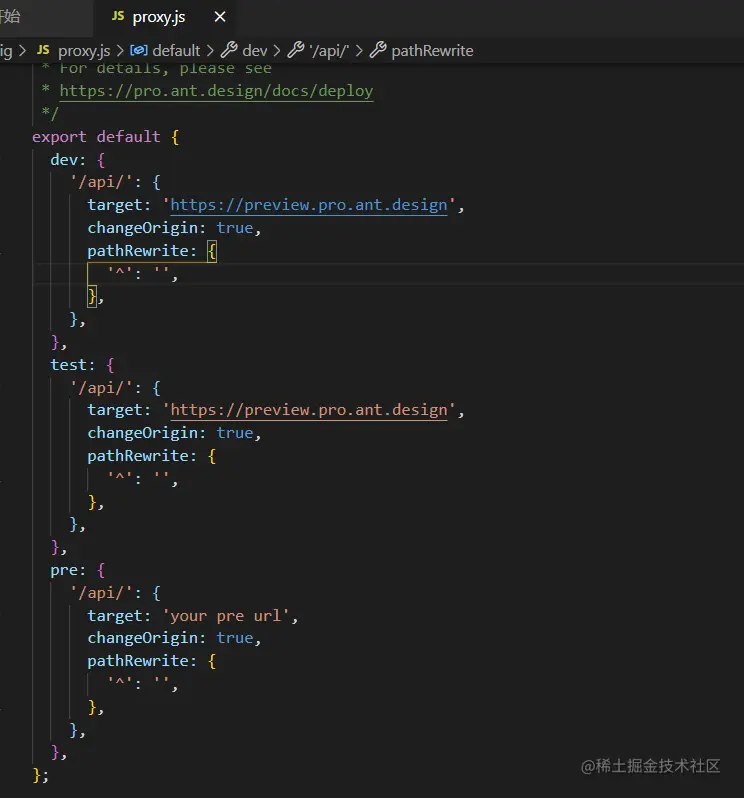Click changeOrigin in the dev block
The height and width of the screenshot is (798, 744).
click(142, 228)
